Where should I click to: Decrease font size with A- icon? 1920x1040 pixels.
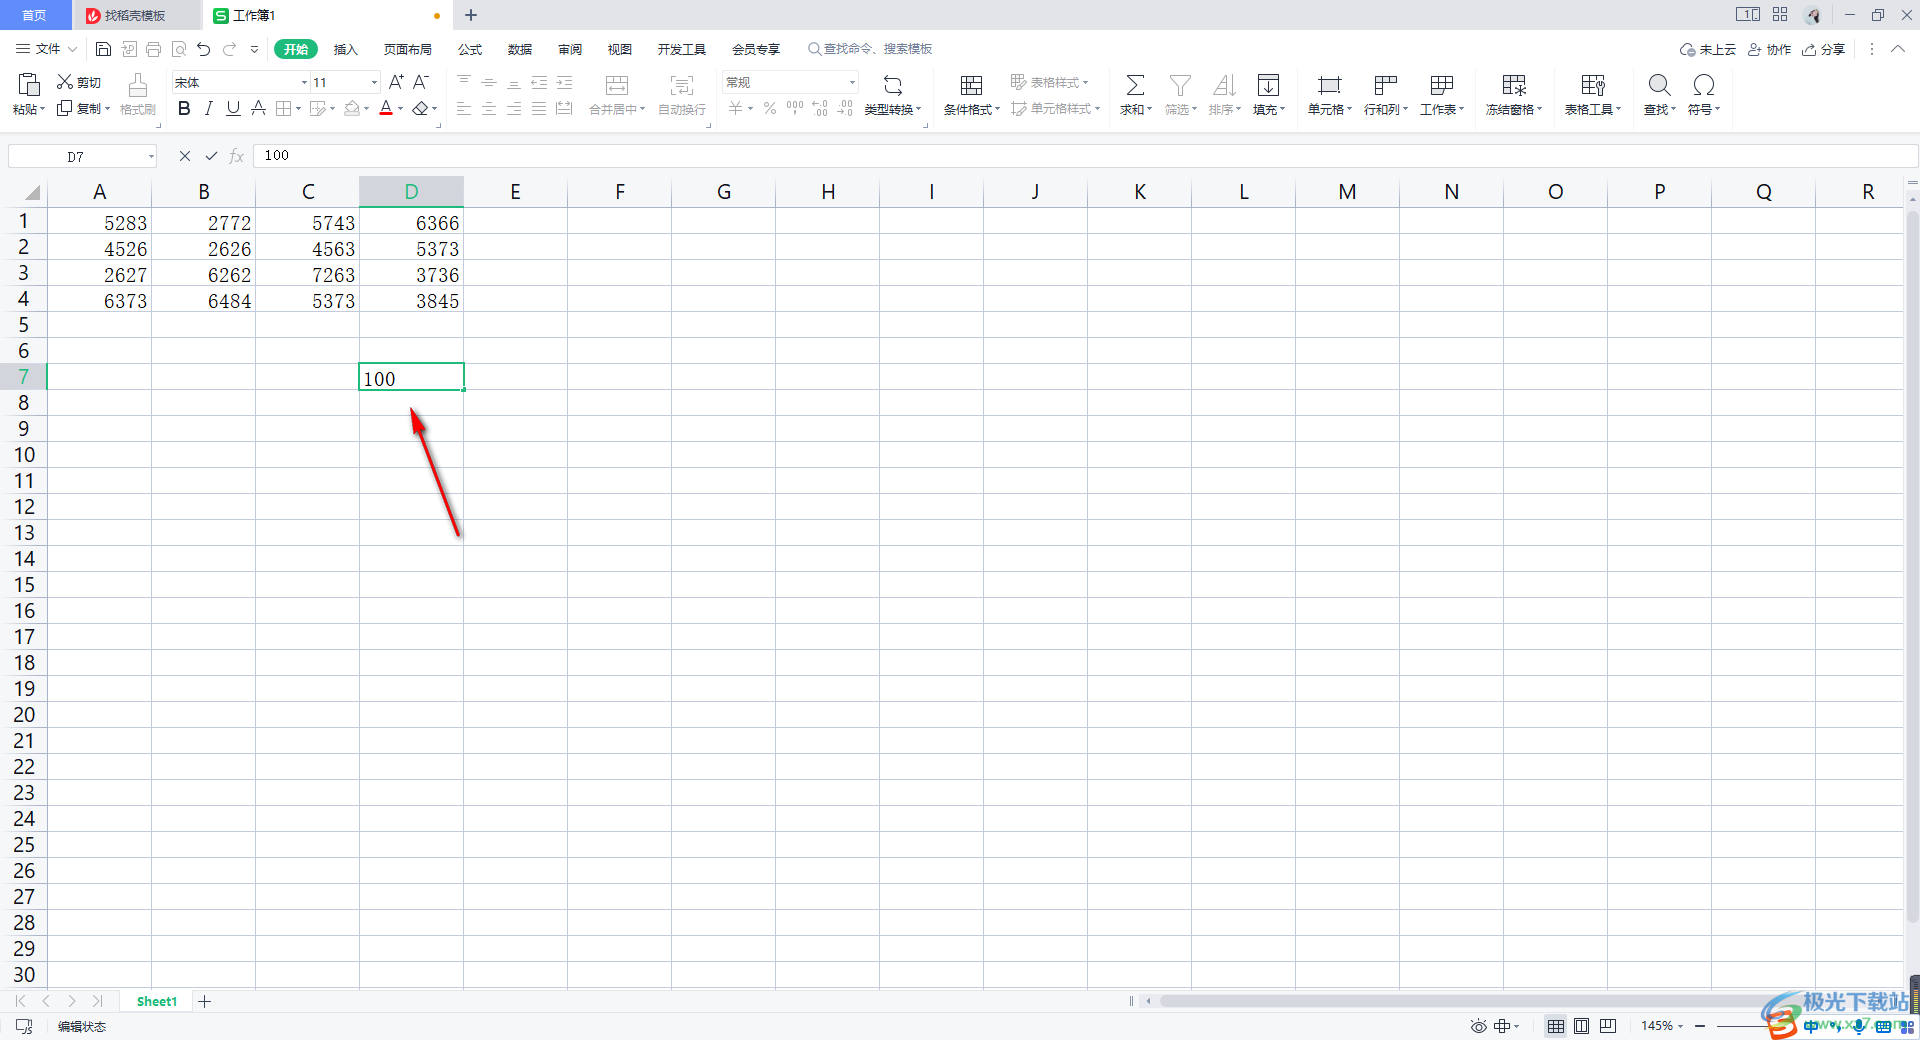pos(421,82)
